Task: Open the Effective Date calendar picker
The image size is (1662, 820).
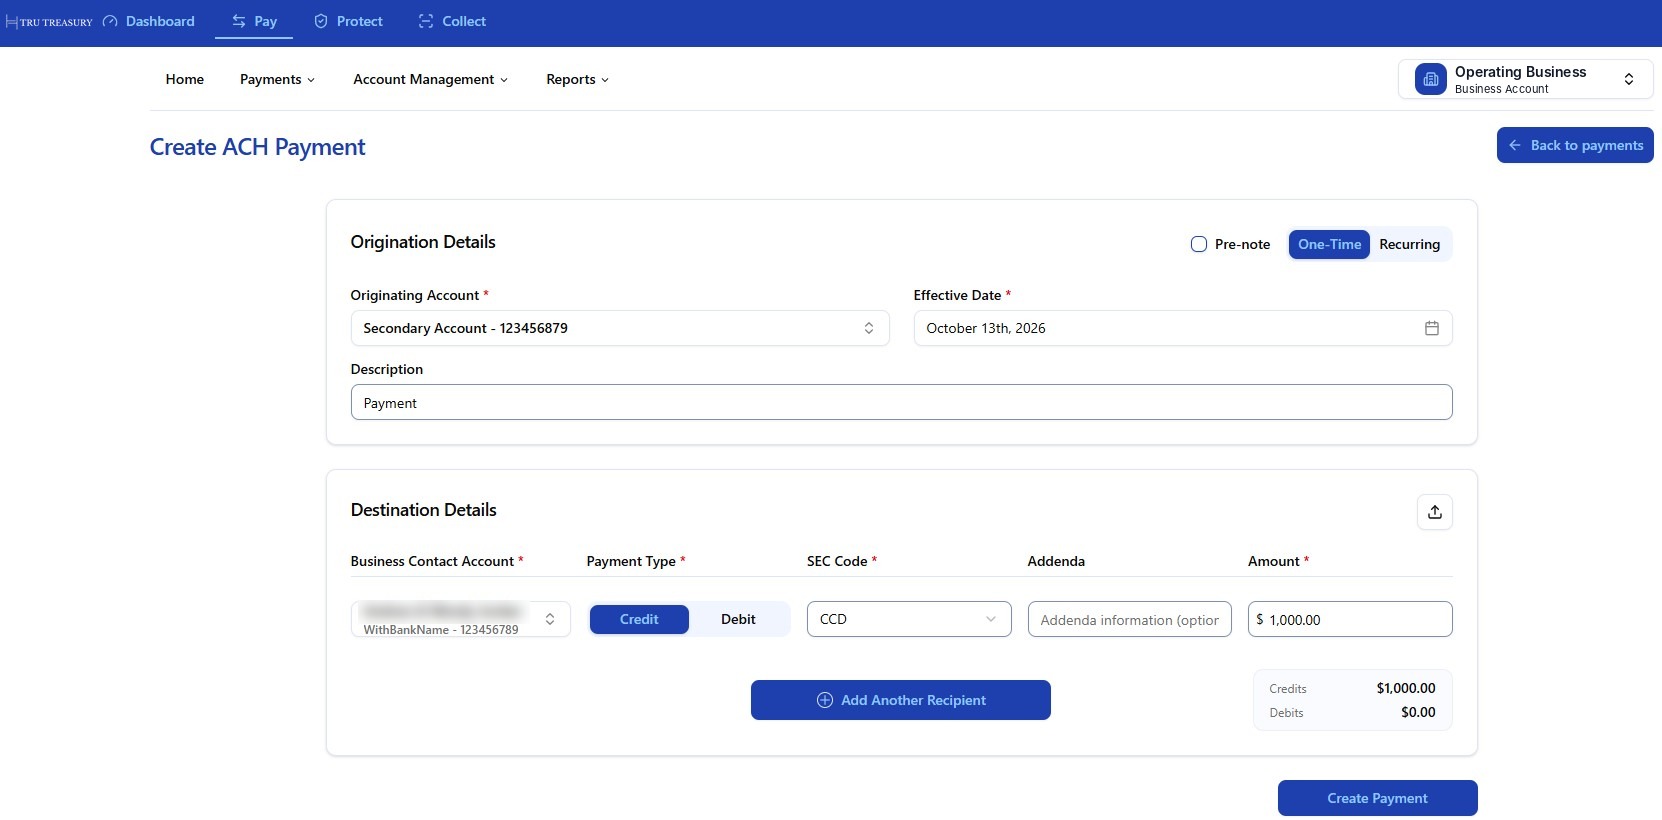Action: (1182, 328)
